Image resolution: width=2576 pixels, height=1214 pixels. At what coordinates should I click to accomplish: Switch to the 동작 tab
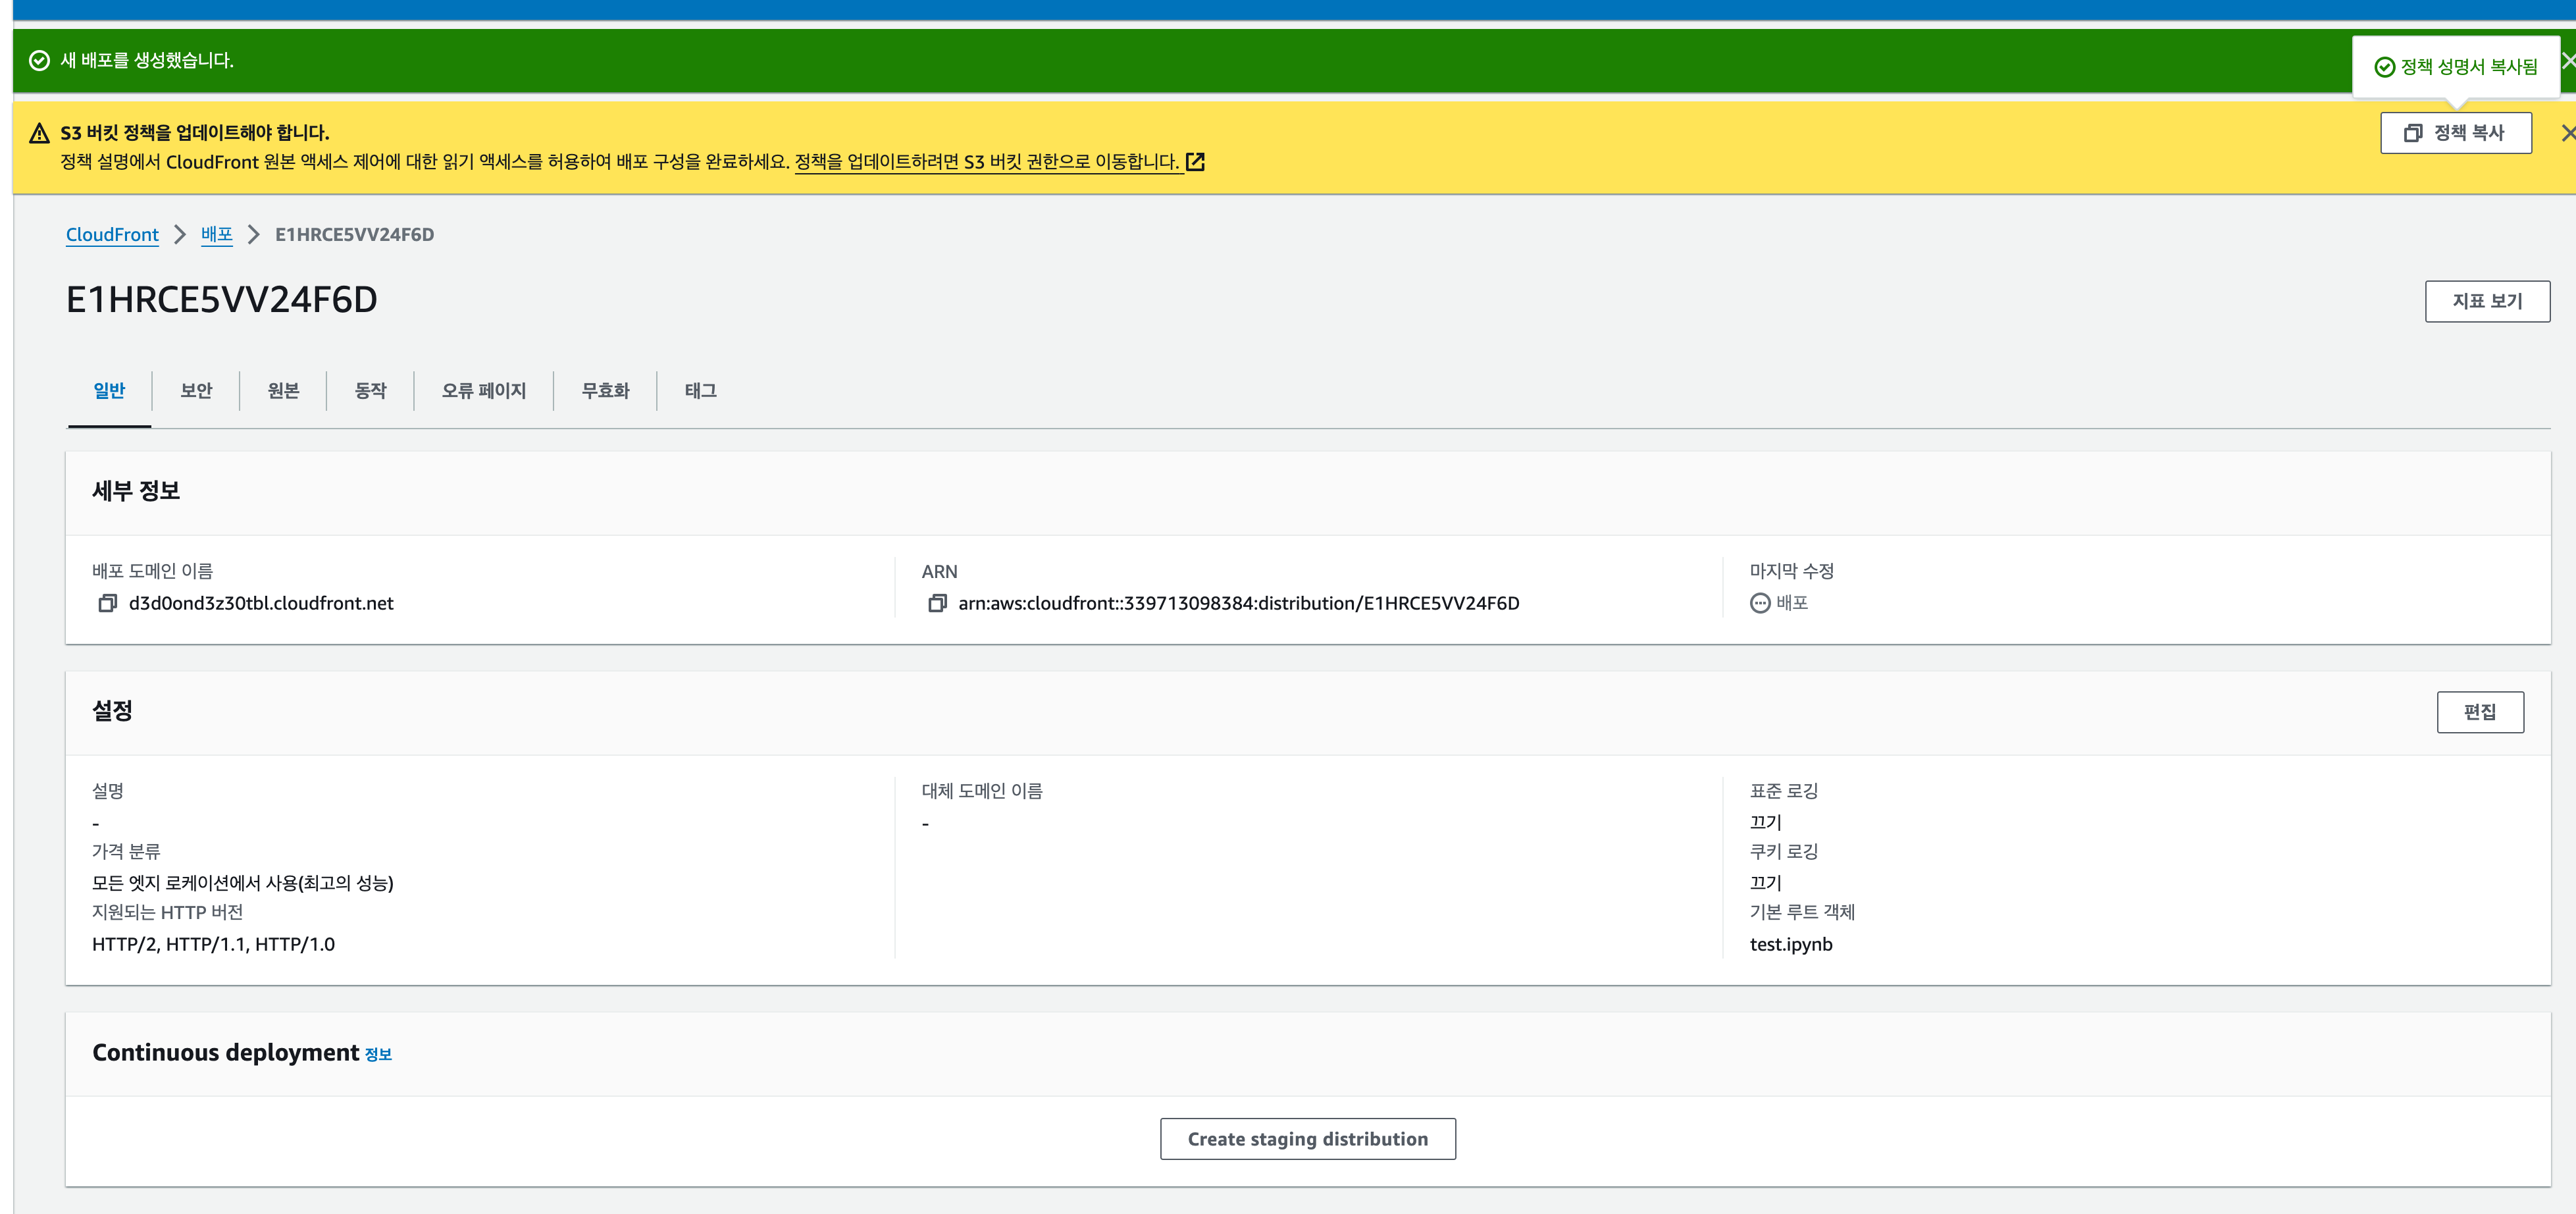(x=370, y=391)
